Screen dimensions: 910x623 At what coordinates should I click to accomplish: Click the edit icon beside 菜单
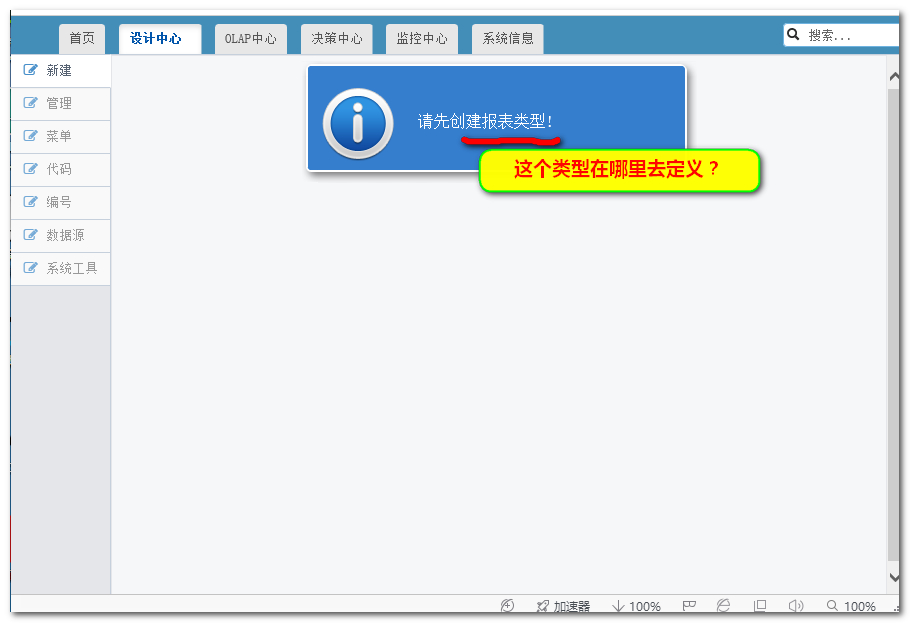[30, 136]
